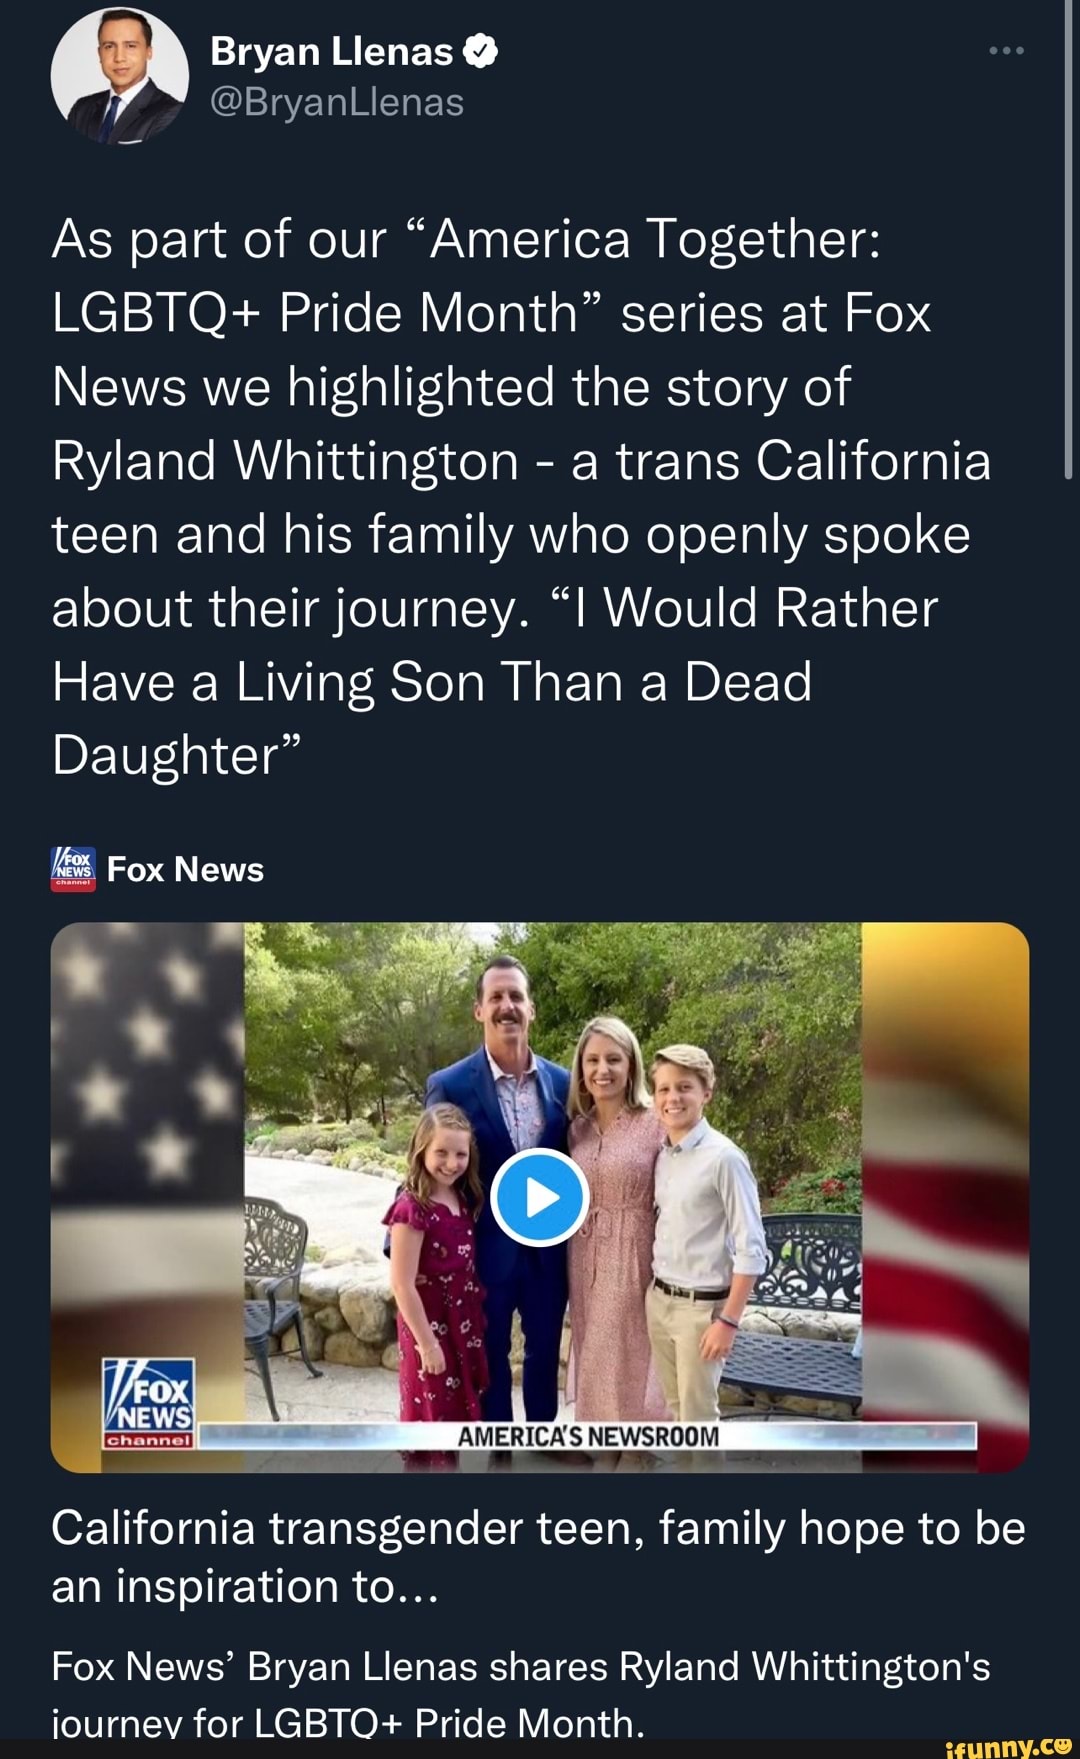This screenshot has height=1759, width=1080.
Task: Click the red flag stripes in the video thumbnail
Action: (x=950, y=1250)
